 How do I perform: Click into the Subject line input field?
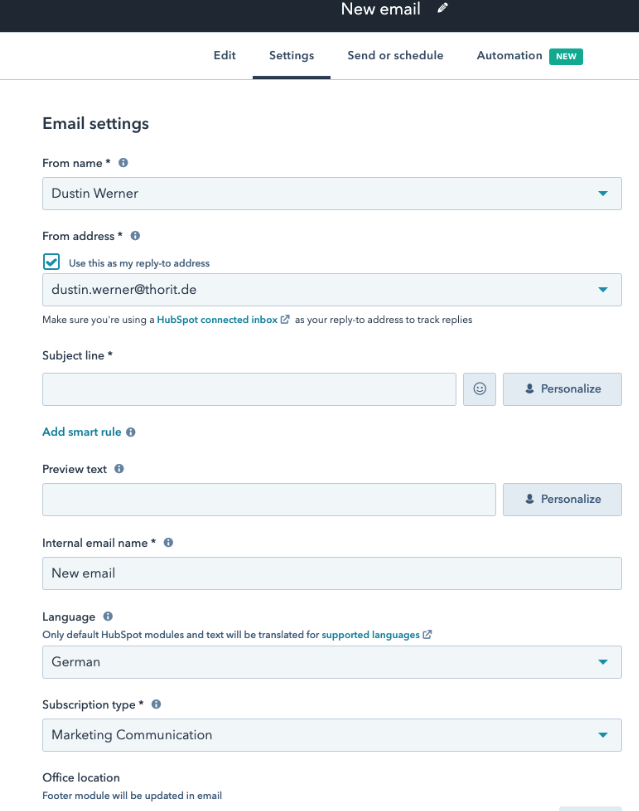pyautogui.click(x=249, y=389)
